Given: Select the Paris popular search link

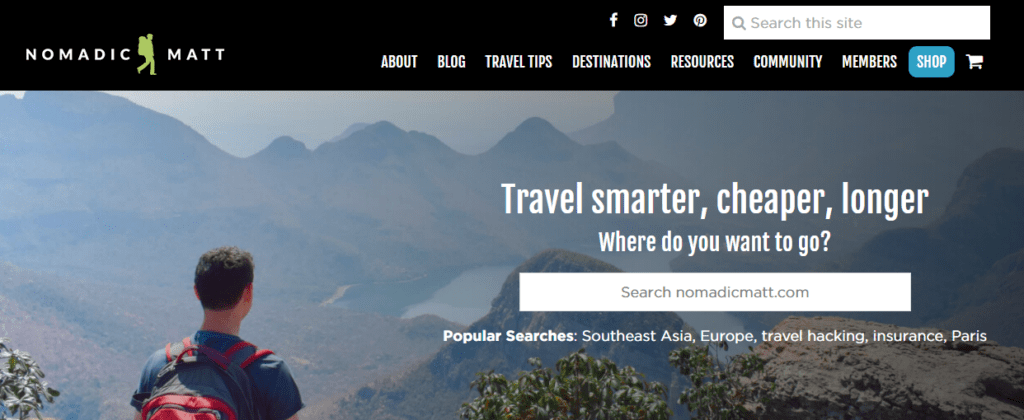Looking at the screenshot, I should [969, 336].
